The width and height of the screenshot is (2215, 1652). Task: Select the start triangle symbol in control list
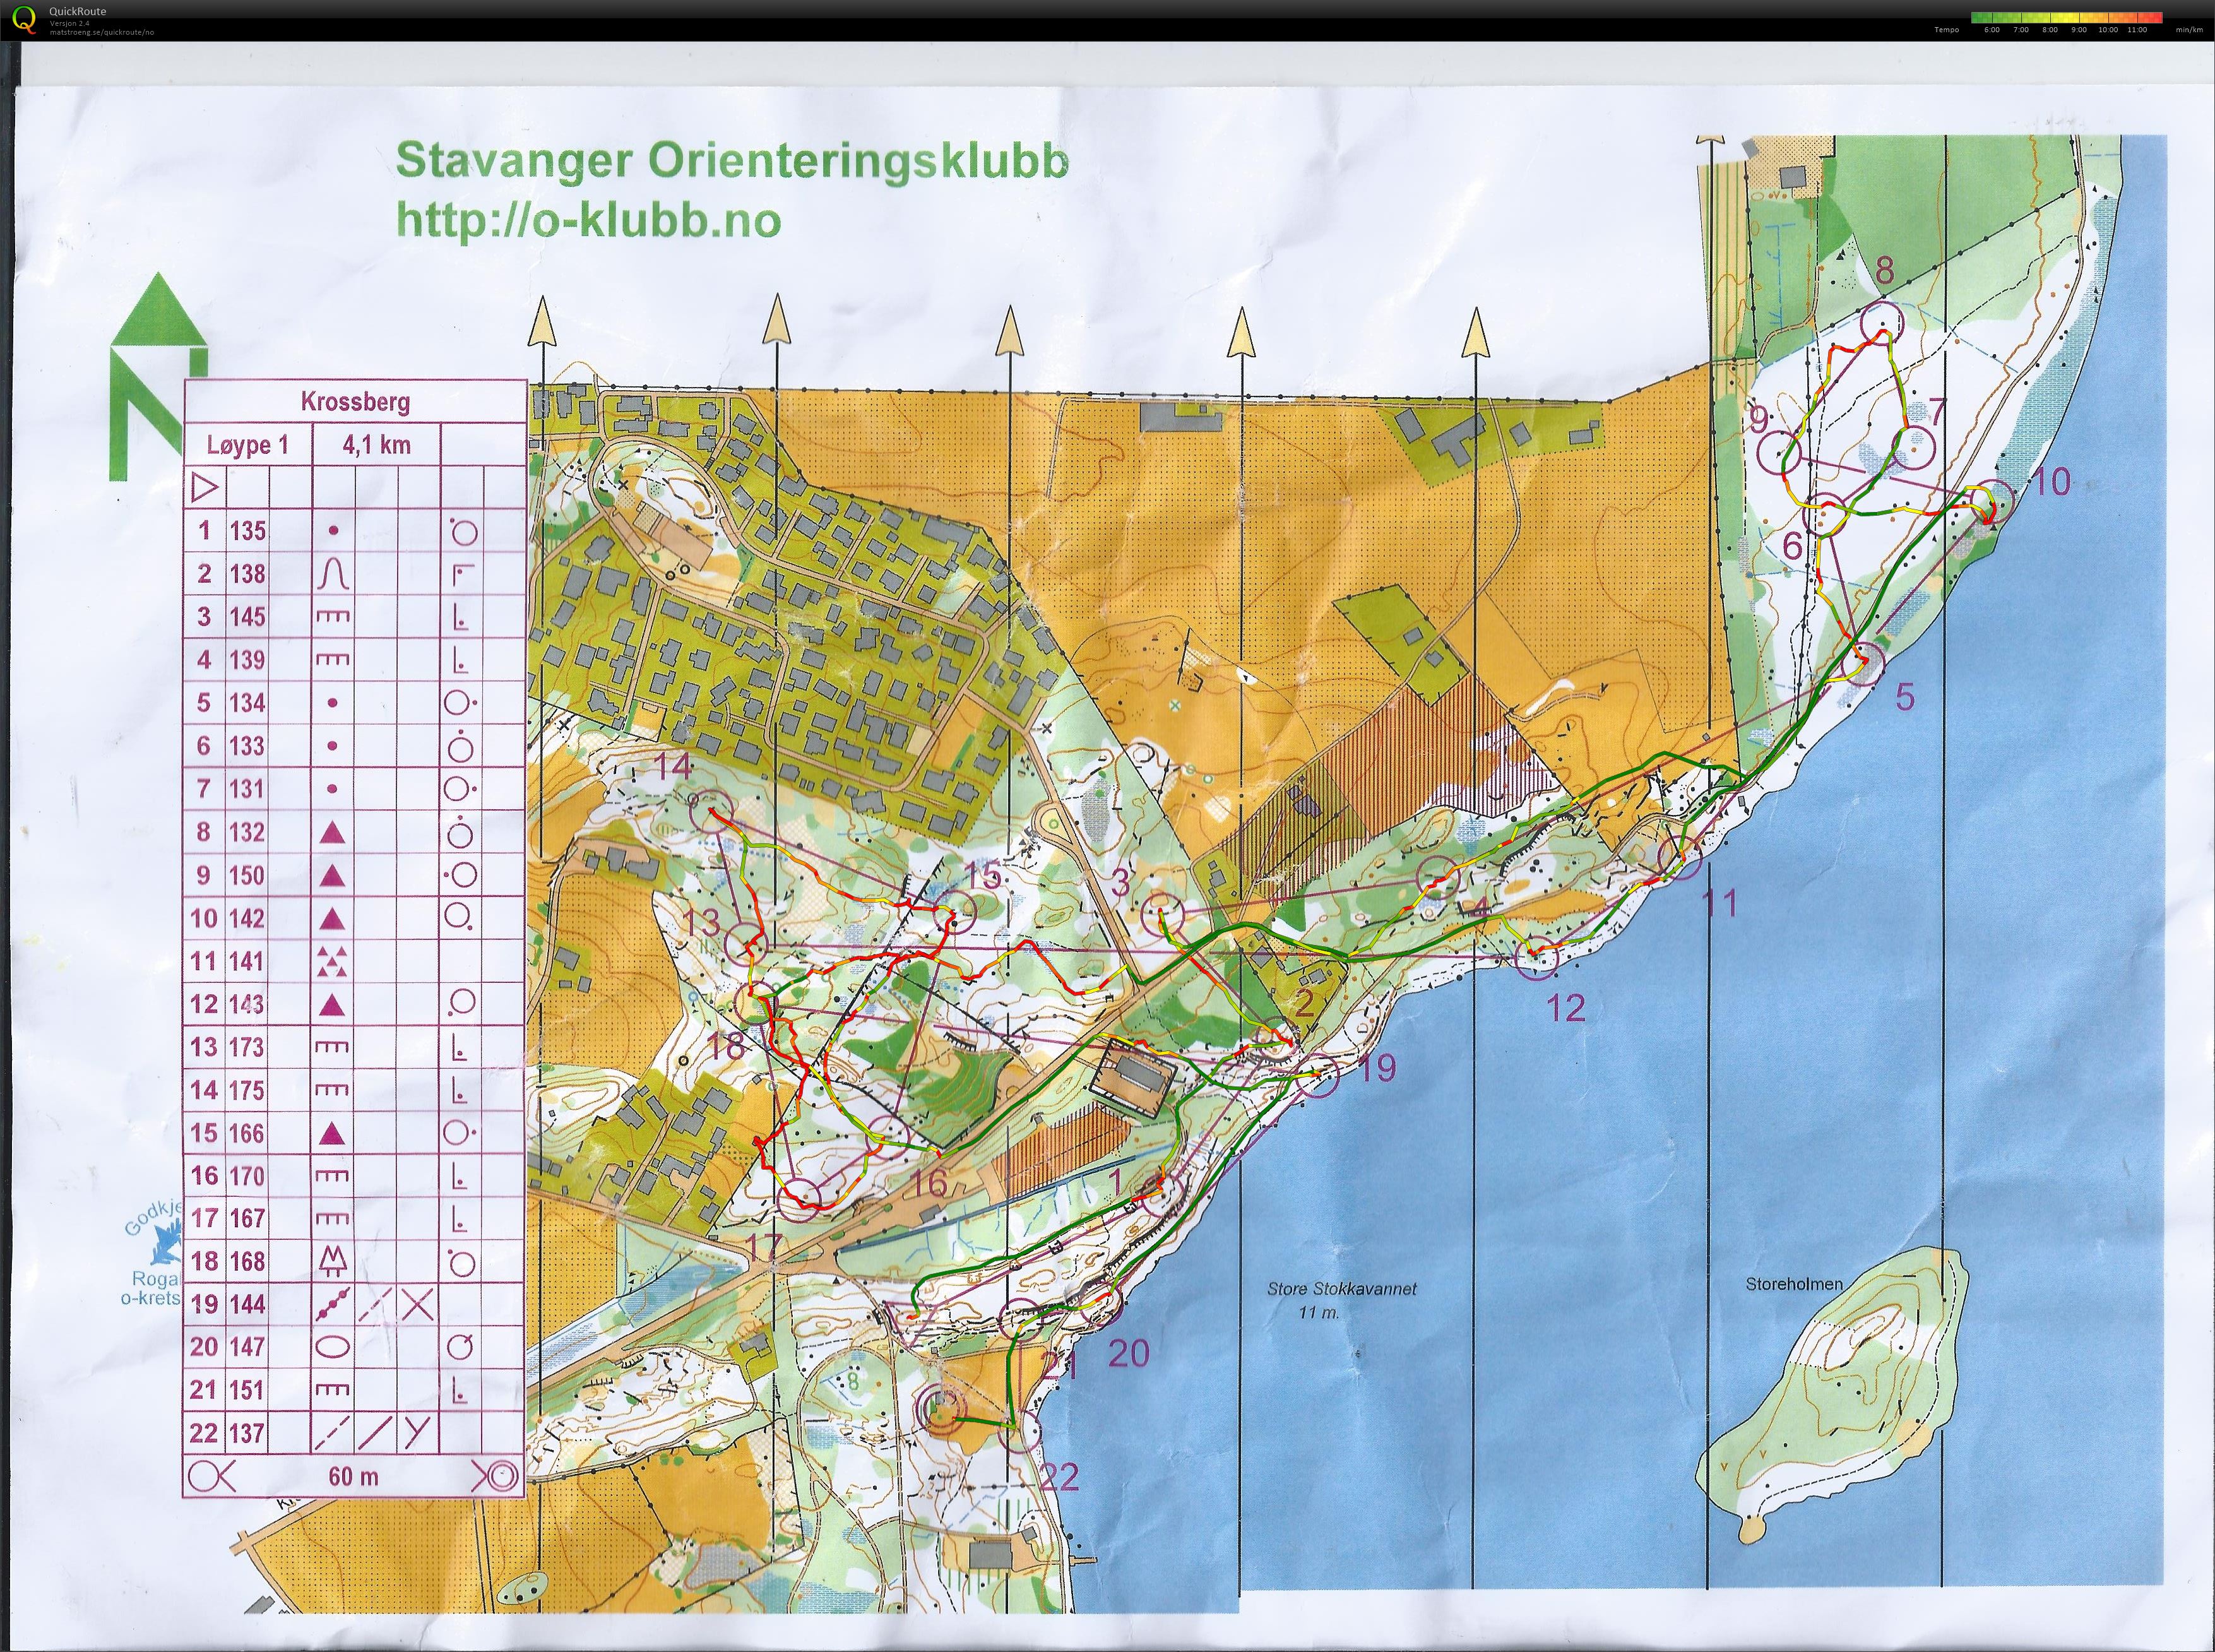[204, 488]
